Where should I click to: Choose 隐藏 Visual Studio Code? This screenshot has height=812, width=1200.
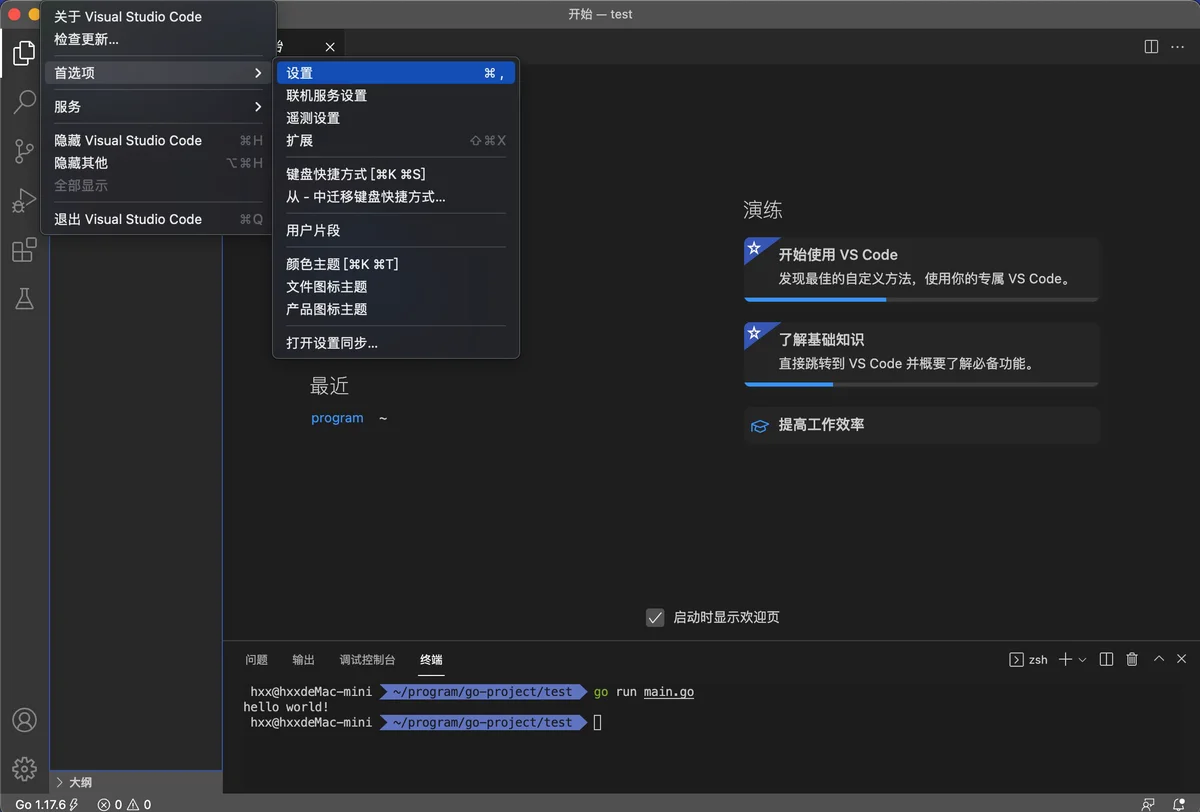point(158,141)
